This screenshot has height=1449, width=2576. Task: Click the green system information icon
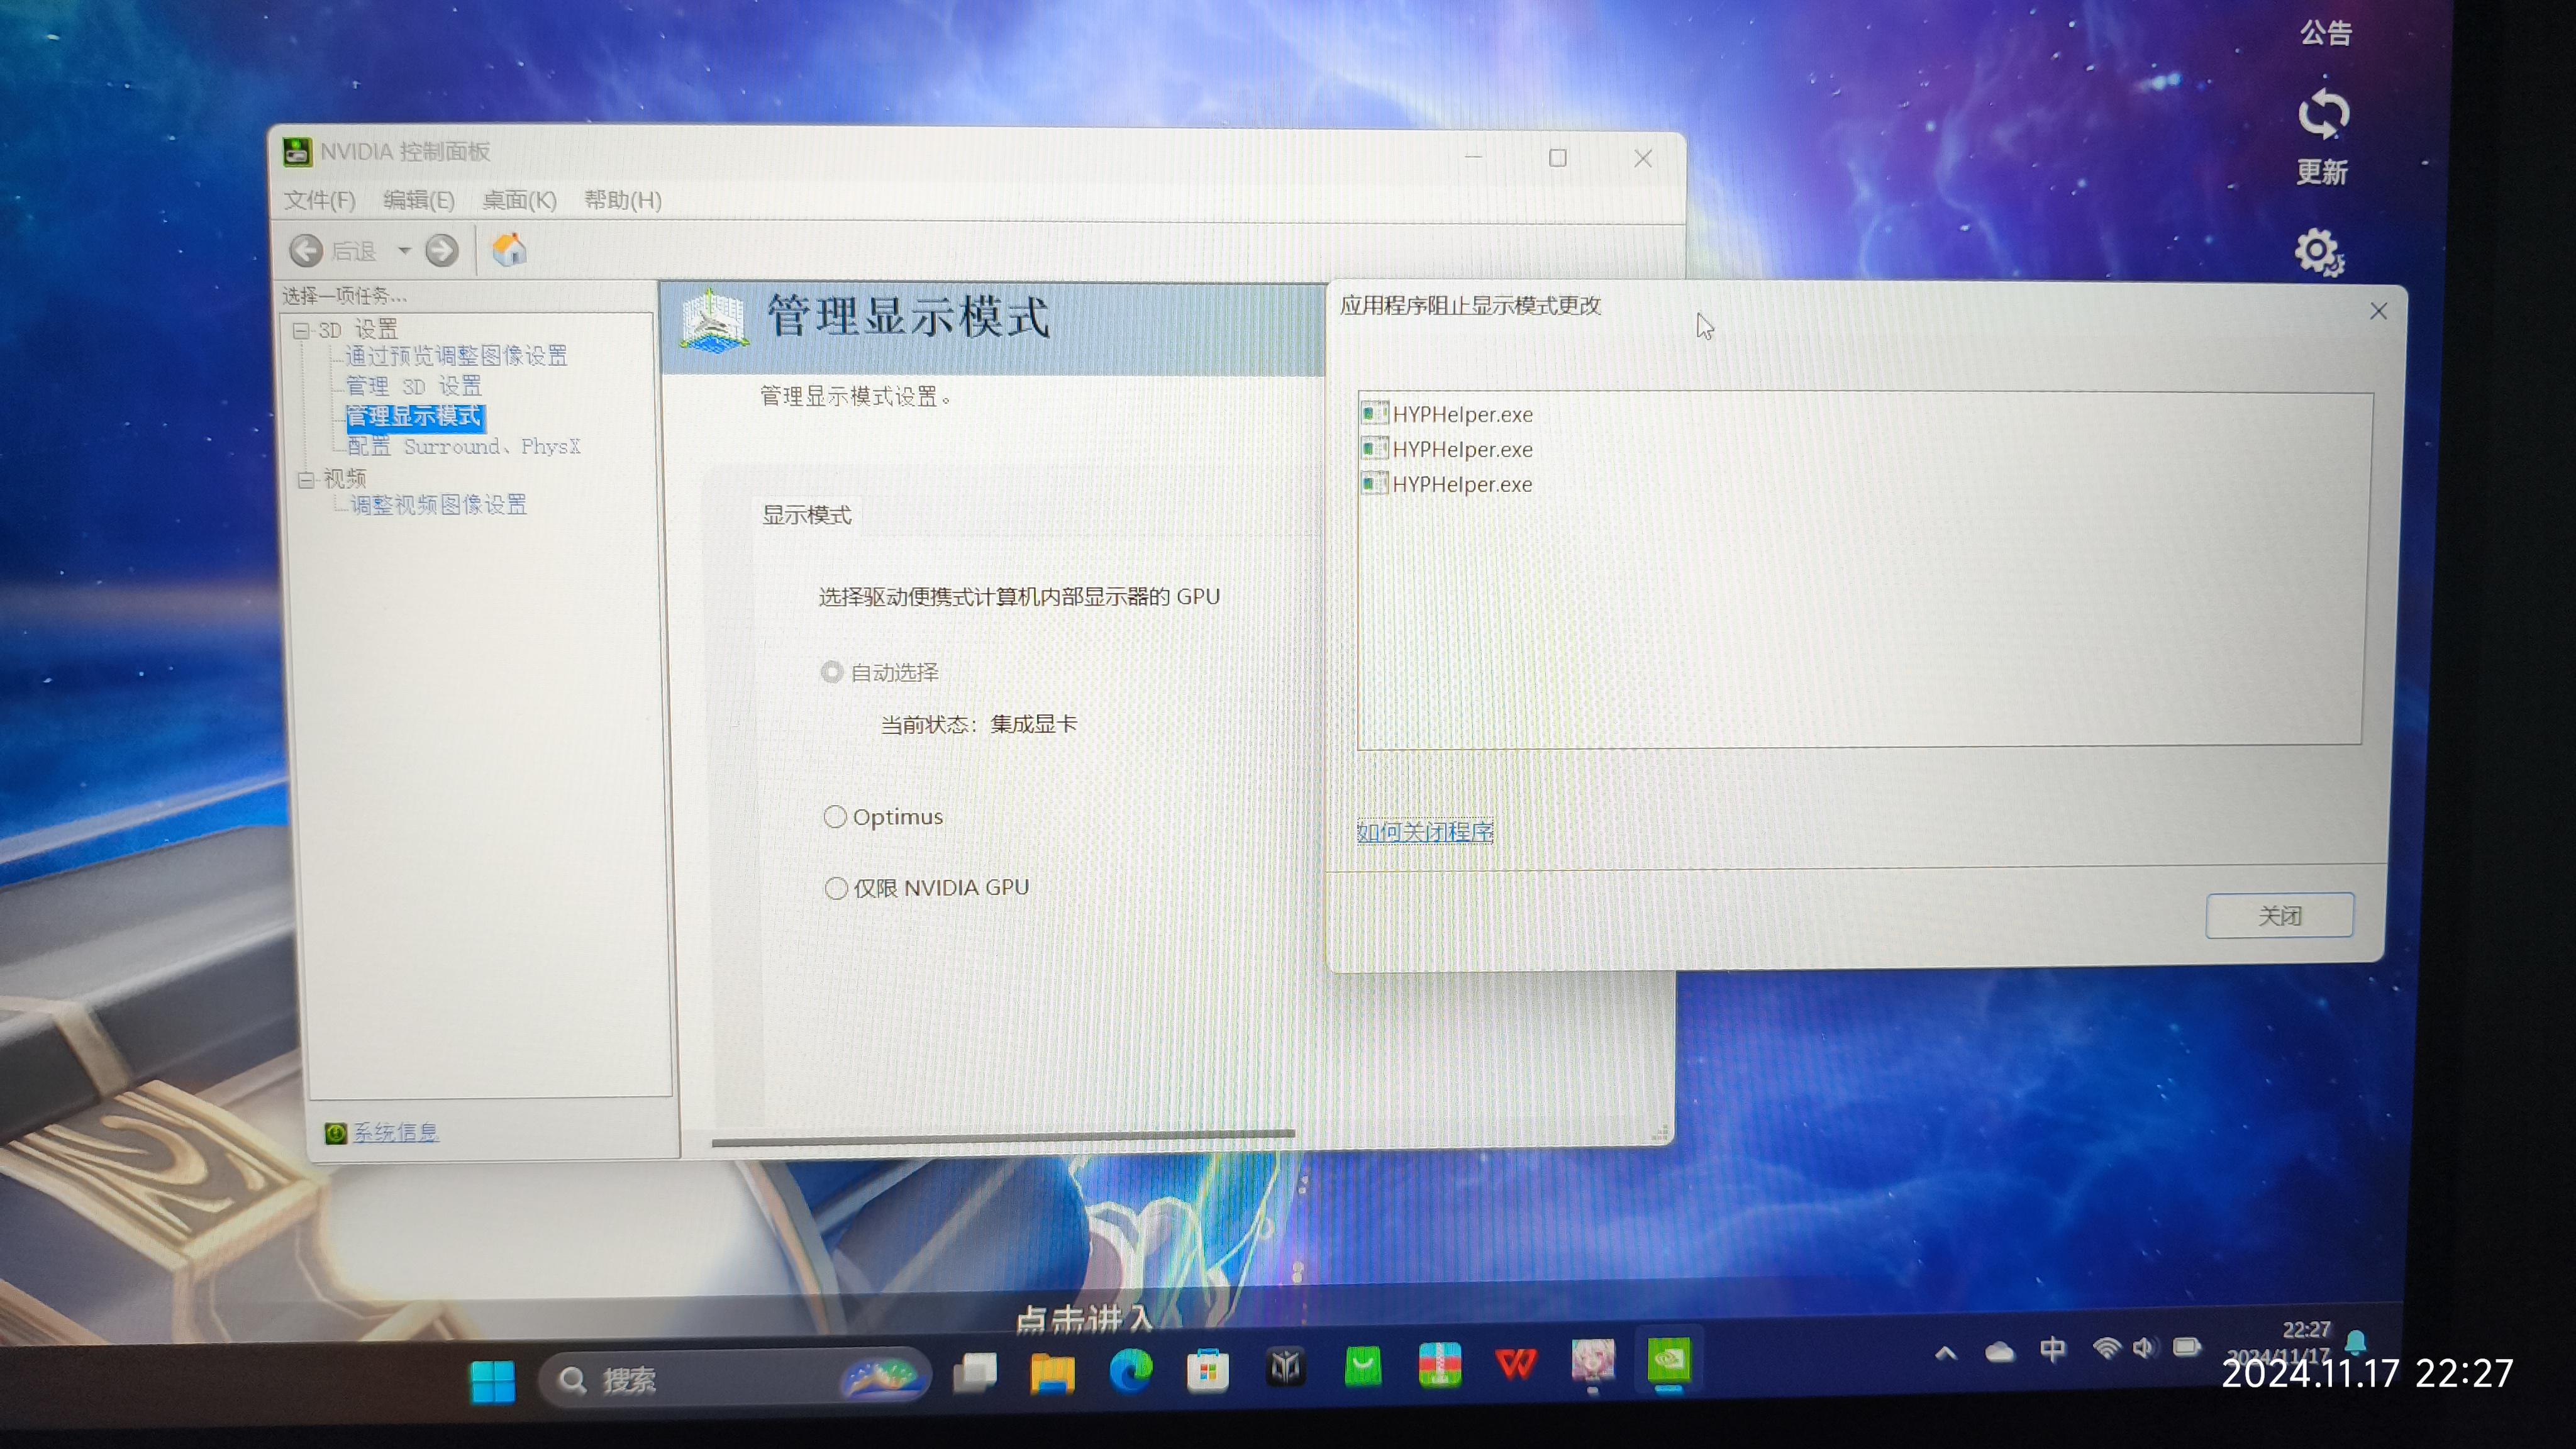click(x=336, y=1133)
